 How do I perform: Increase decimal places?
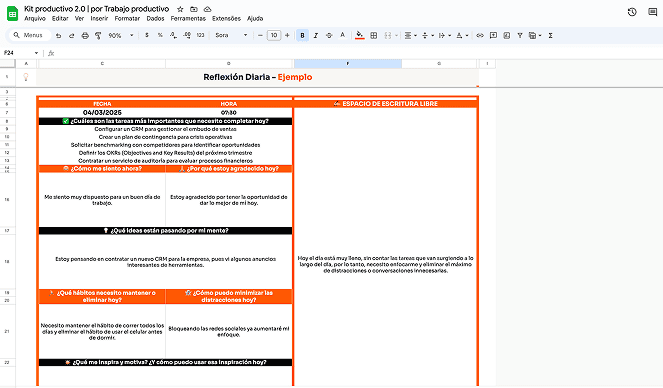tap(187, 36)
